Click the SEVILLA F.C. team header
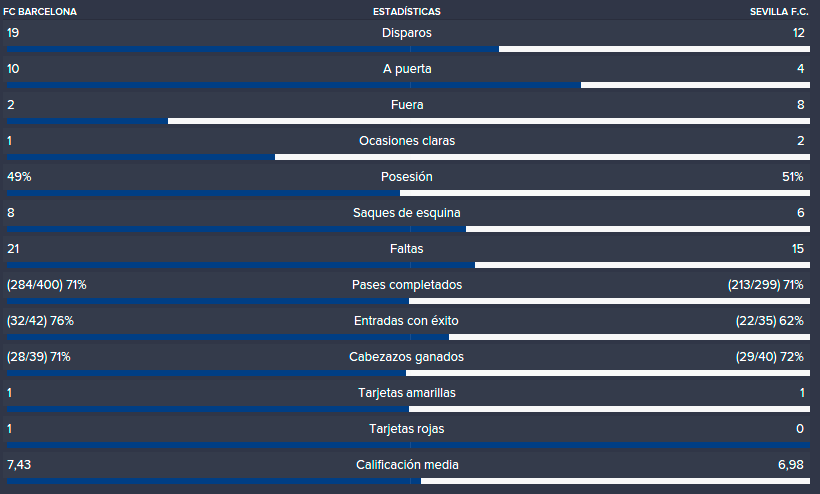Screen dimensions: 820x494 [x=779, y=12]
